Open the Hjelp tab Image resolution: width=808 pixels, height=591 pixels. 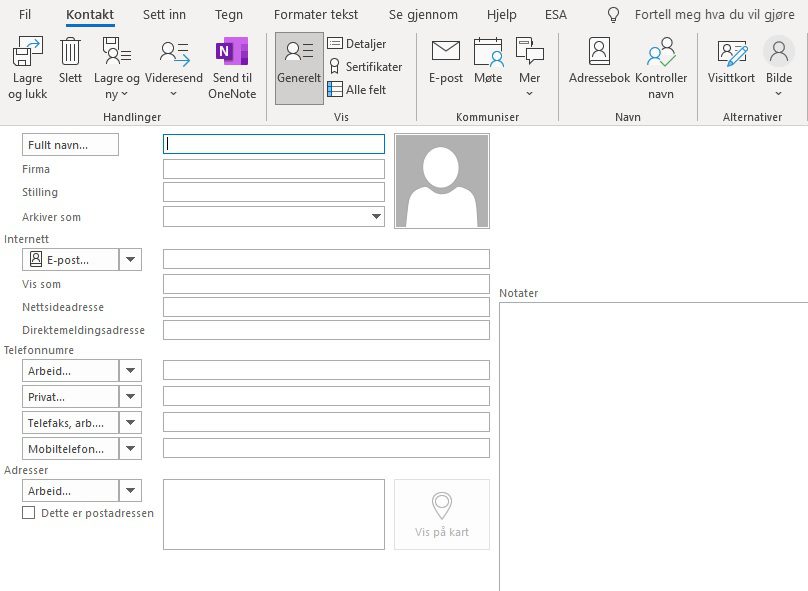[501, 14]
